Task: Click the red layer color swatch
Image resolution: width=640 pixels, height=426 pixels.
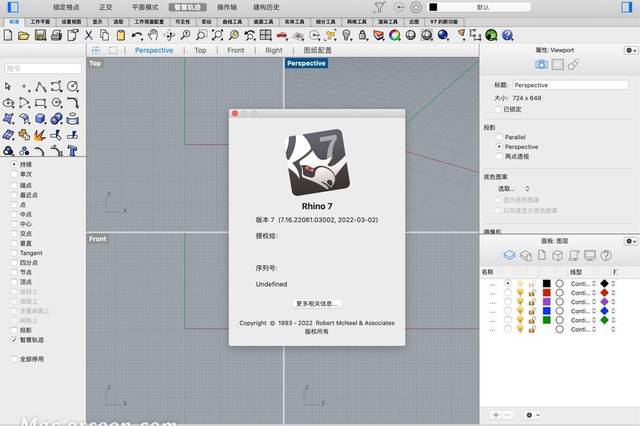Action: (547, 293)
